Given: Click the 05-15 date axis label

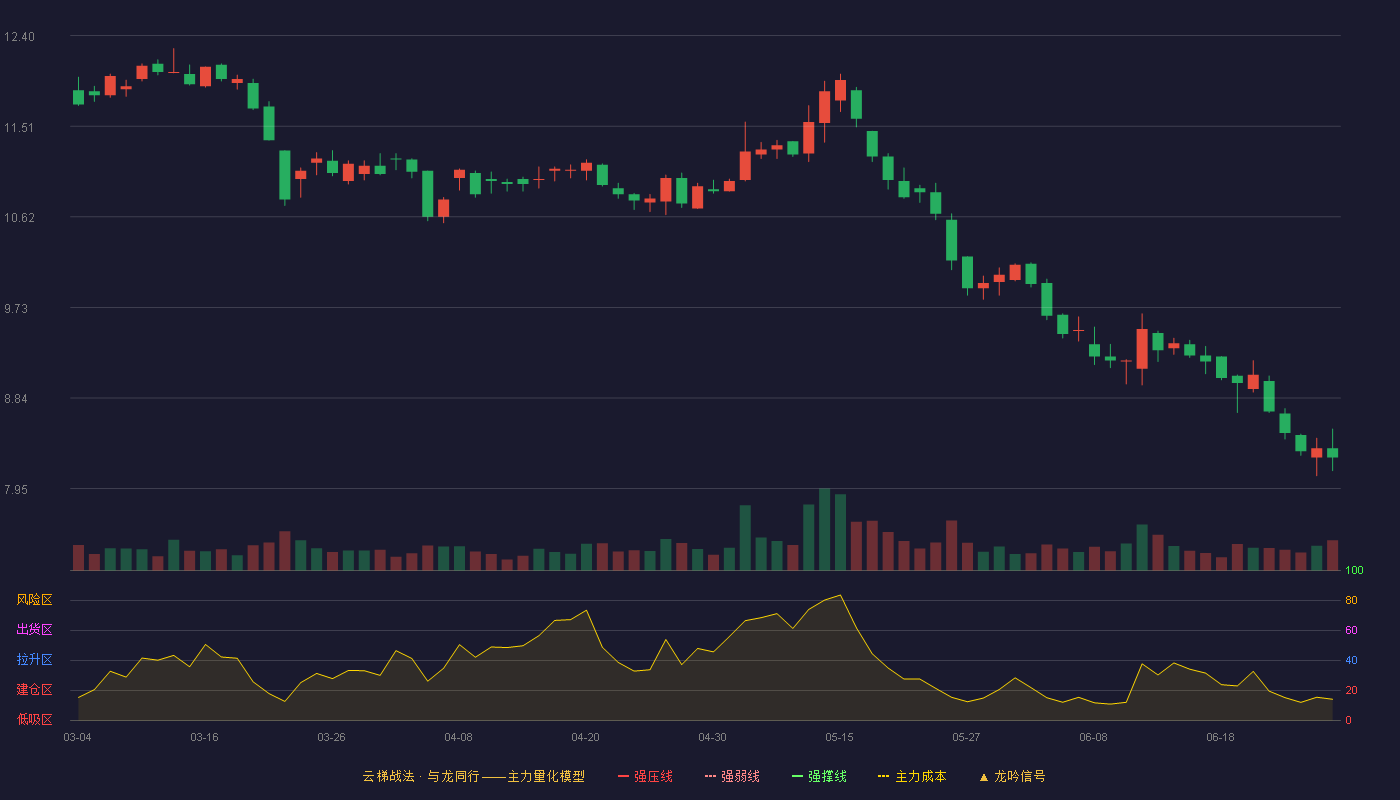Looking at the screenshot, I should (839, 737).
